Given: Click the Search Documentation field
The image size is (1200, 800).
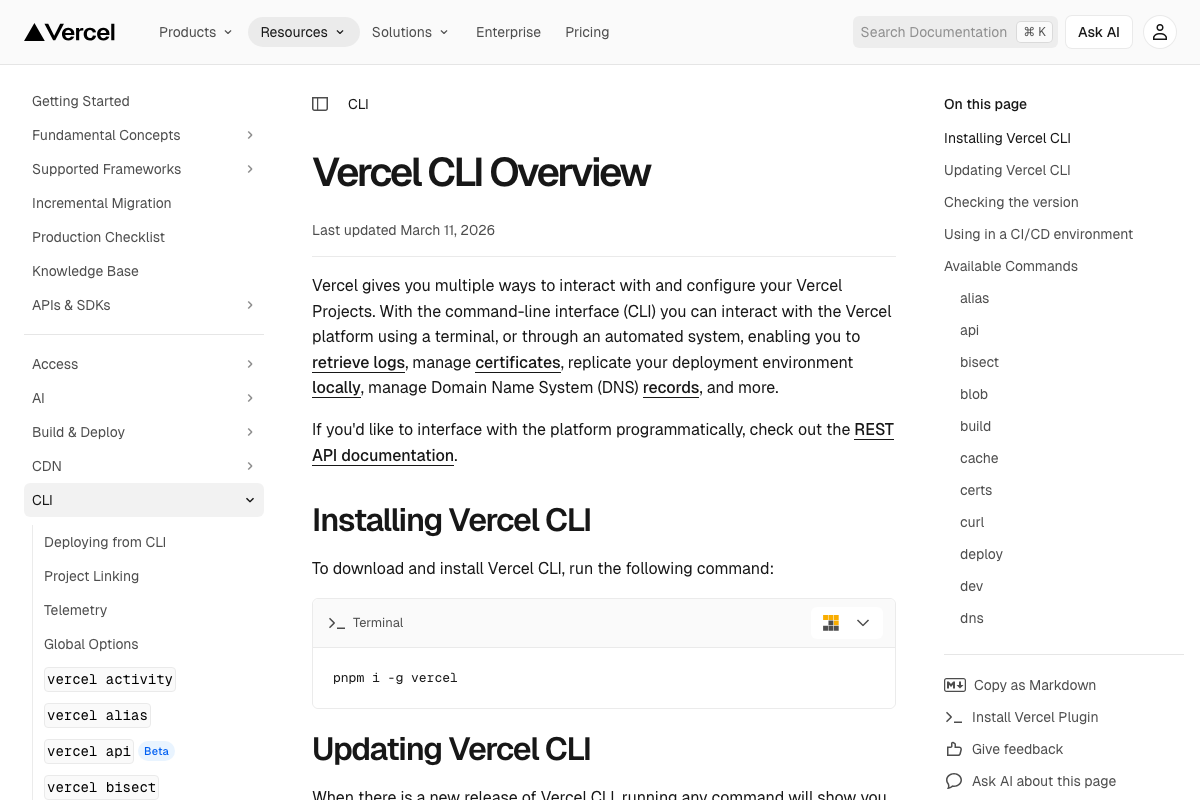Looking at the screenshot, I should click(x=955, y=32).
